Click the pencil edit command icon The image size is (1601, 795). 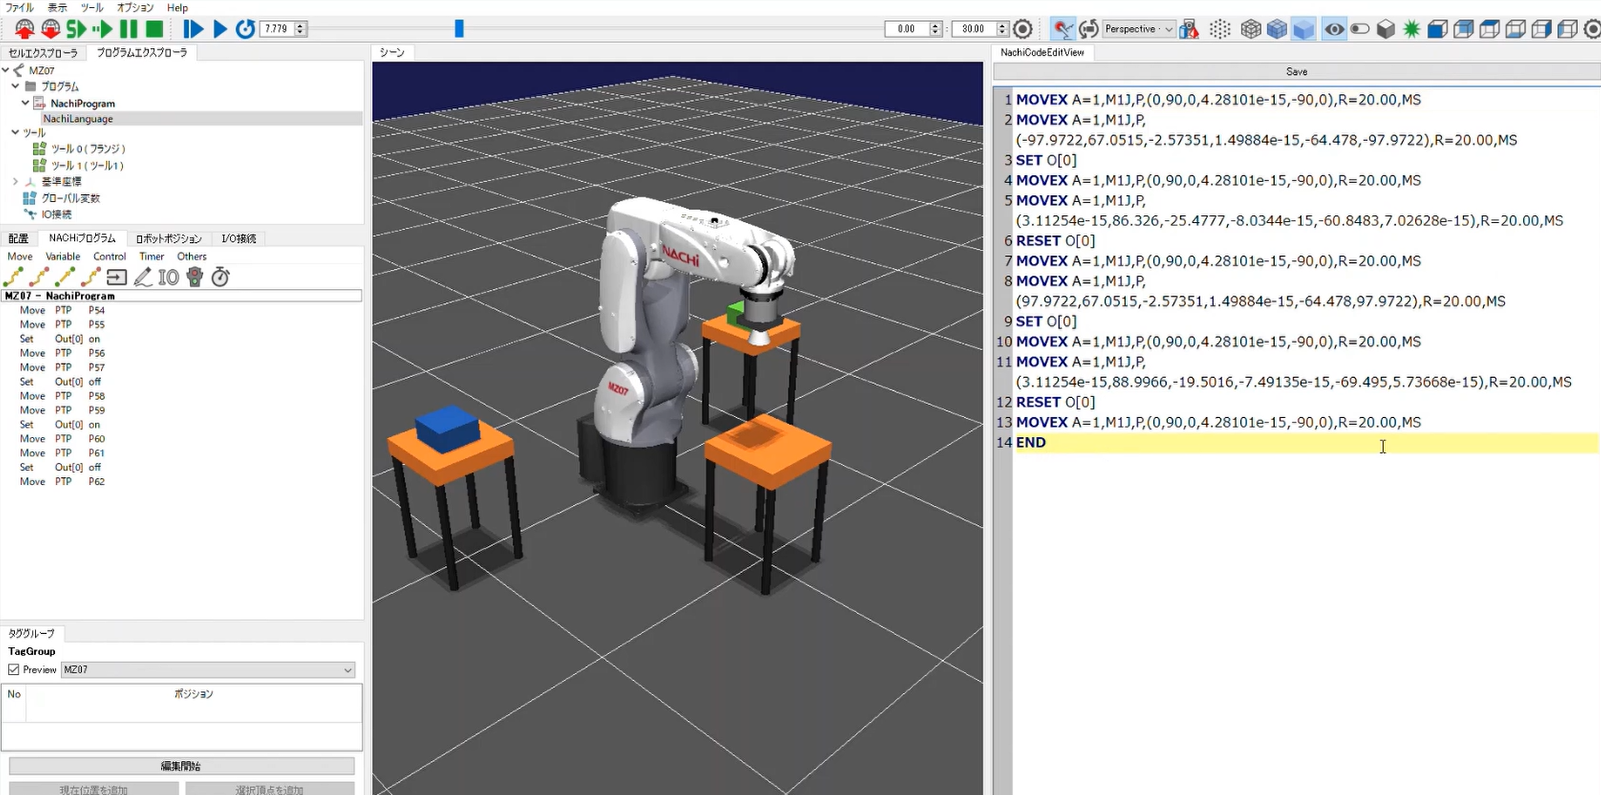click(x=143, y=277)
